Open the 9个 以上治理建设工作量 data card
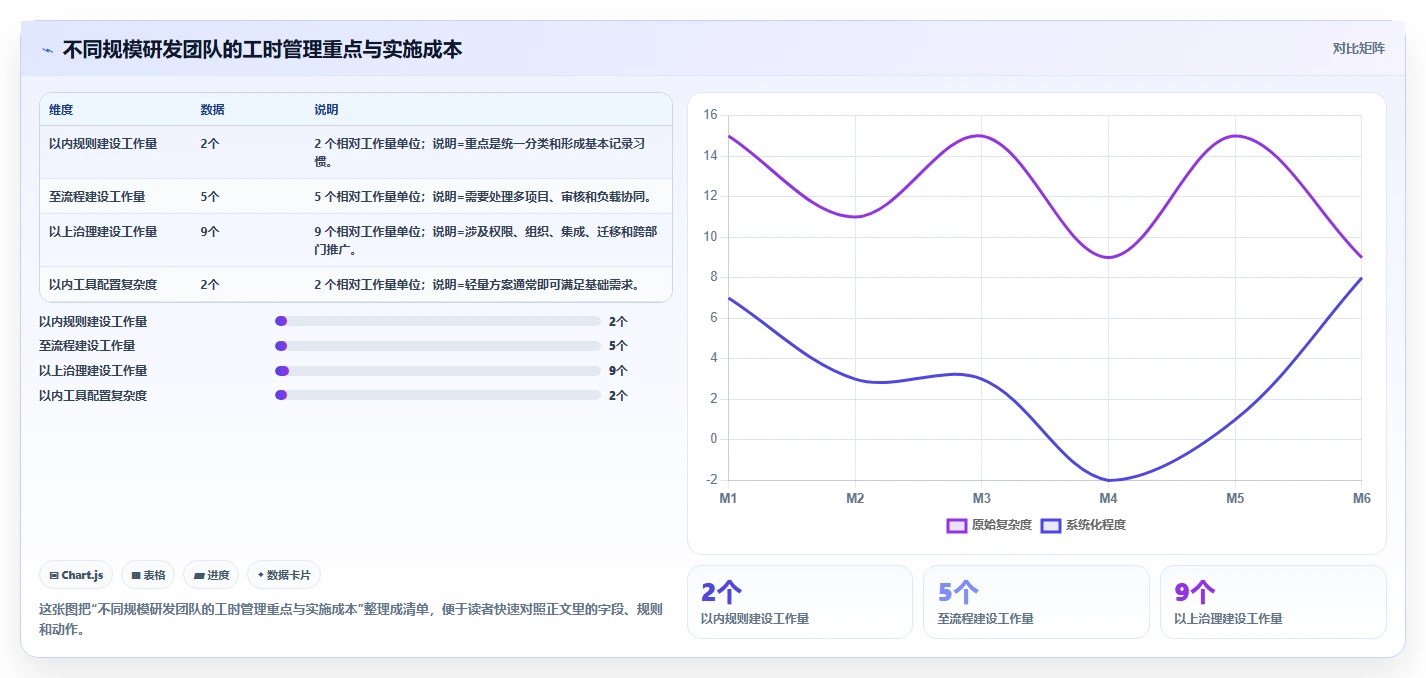The image size is (1426, 678). (x=1273, y=602)
